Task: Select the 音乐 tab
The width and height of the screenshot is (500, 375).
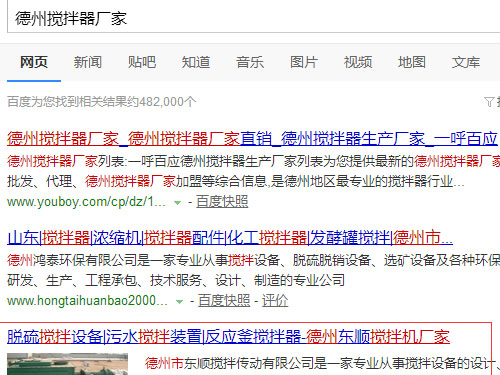Action: [x=250, y=62]
